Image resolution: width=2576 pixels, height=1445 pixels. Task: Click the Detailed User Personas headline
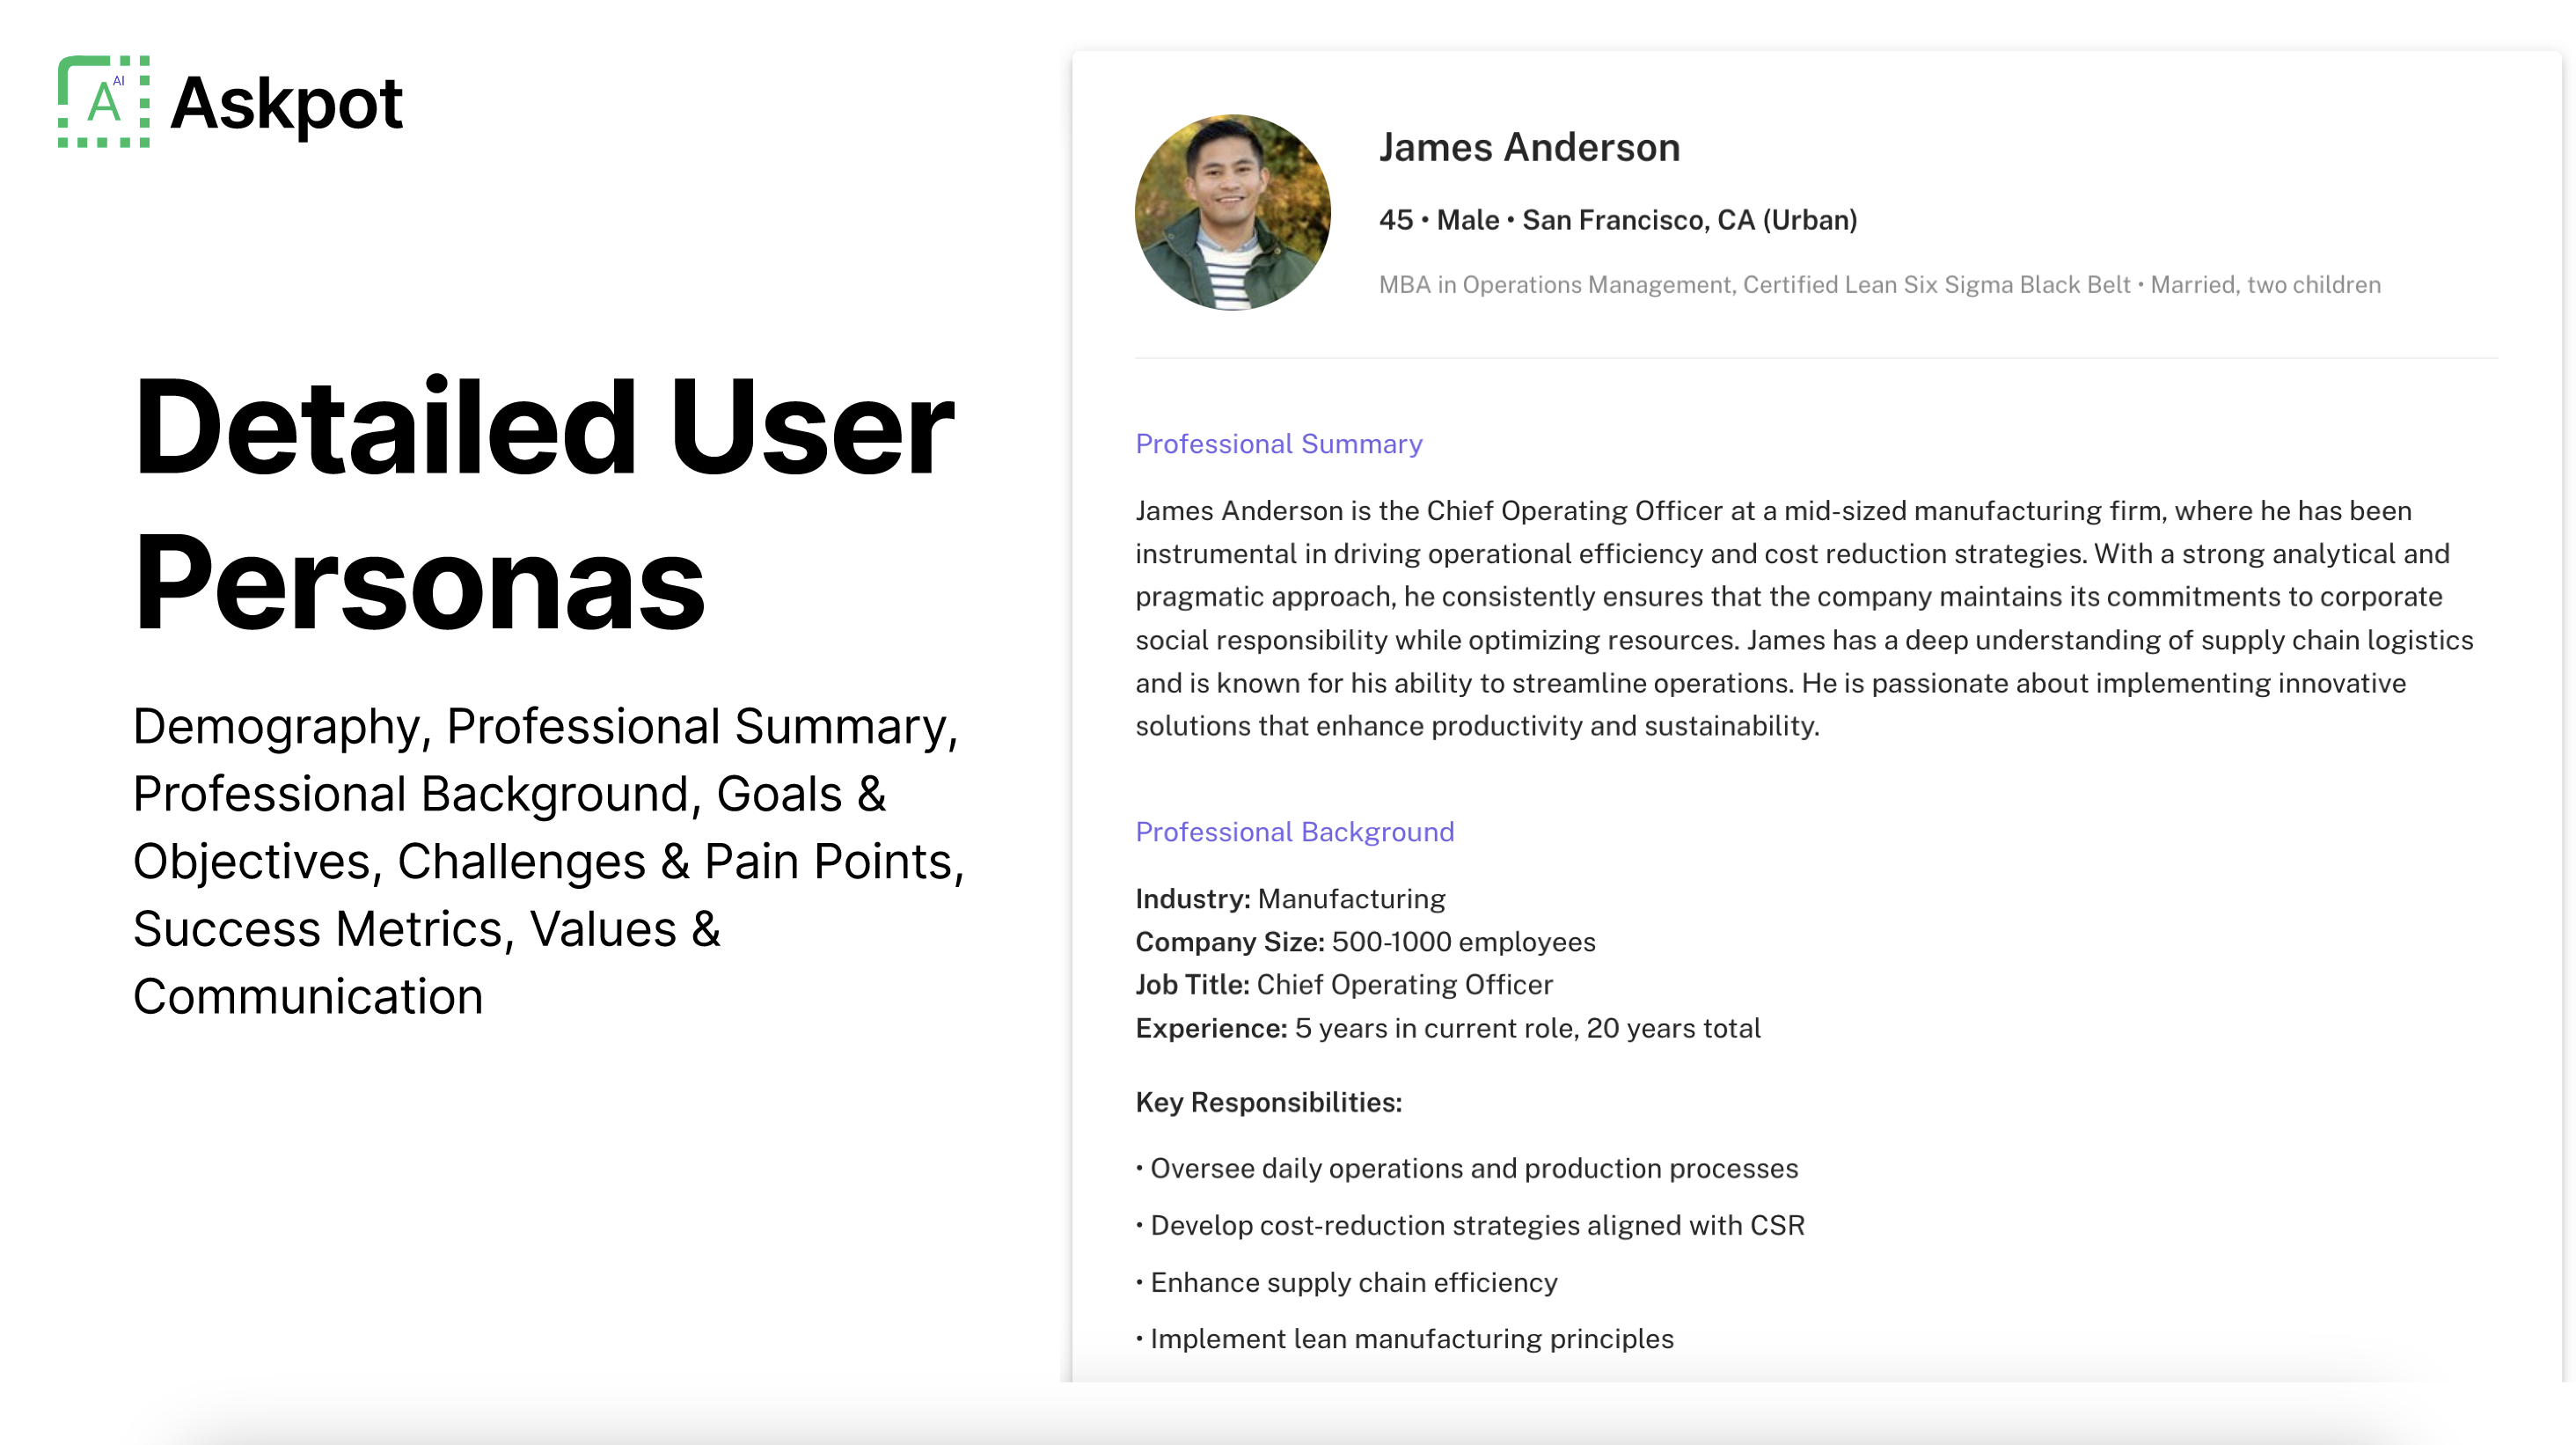pyautogui.click(x=543, y=505)
